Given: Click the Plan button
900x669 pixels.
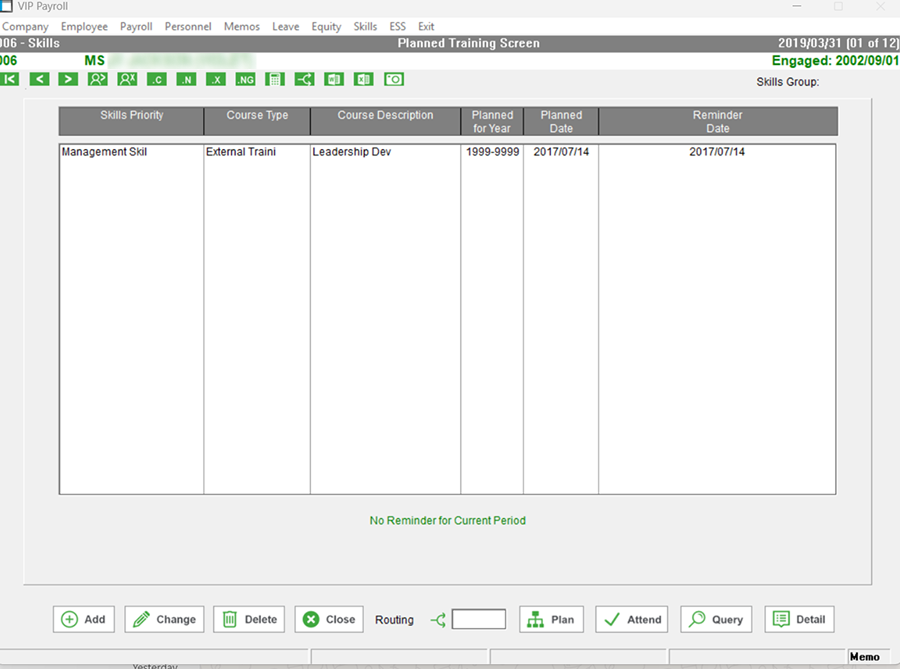Looking at the screenshot, I should click(x=551, y=619).
